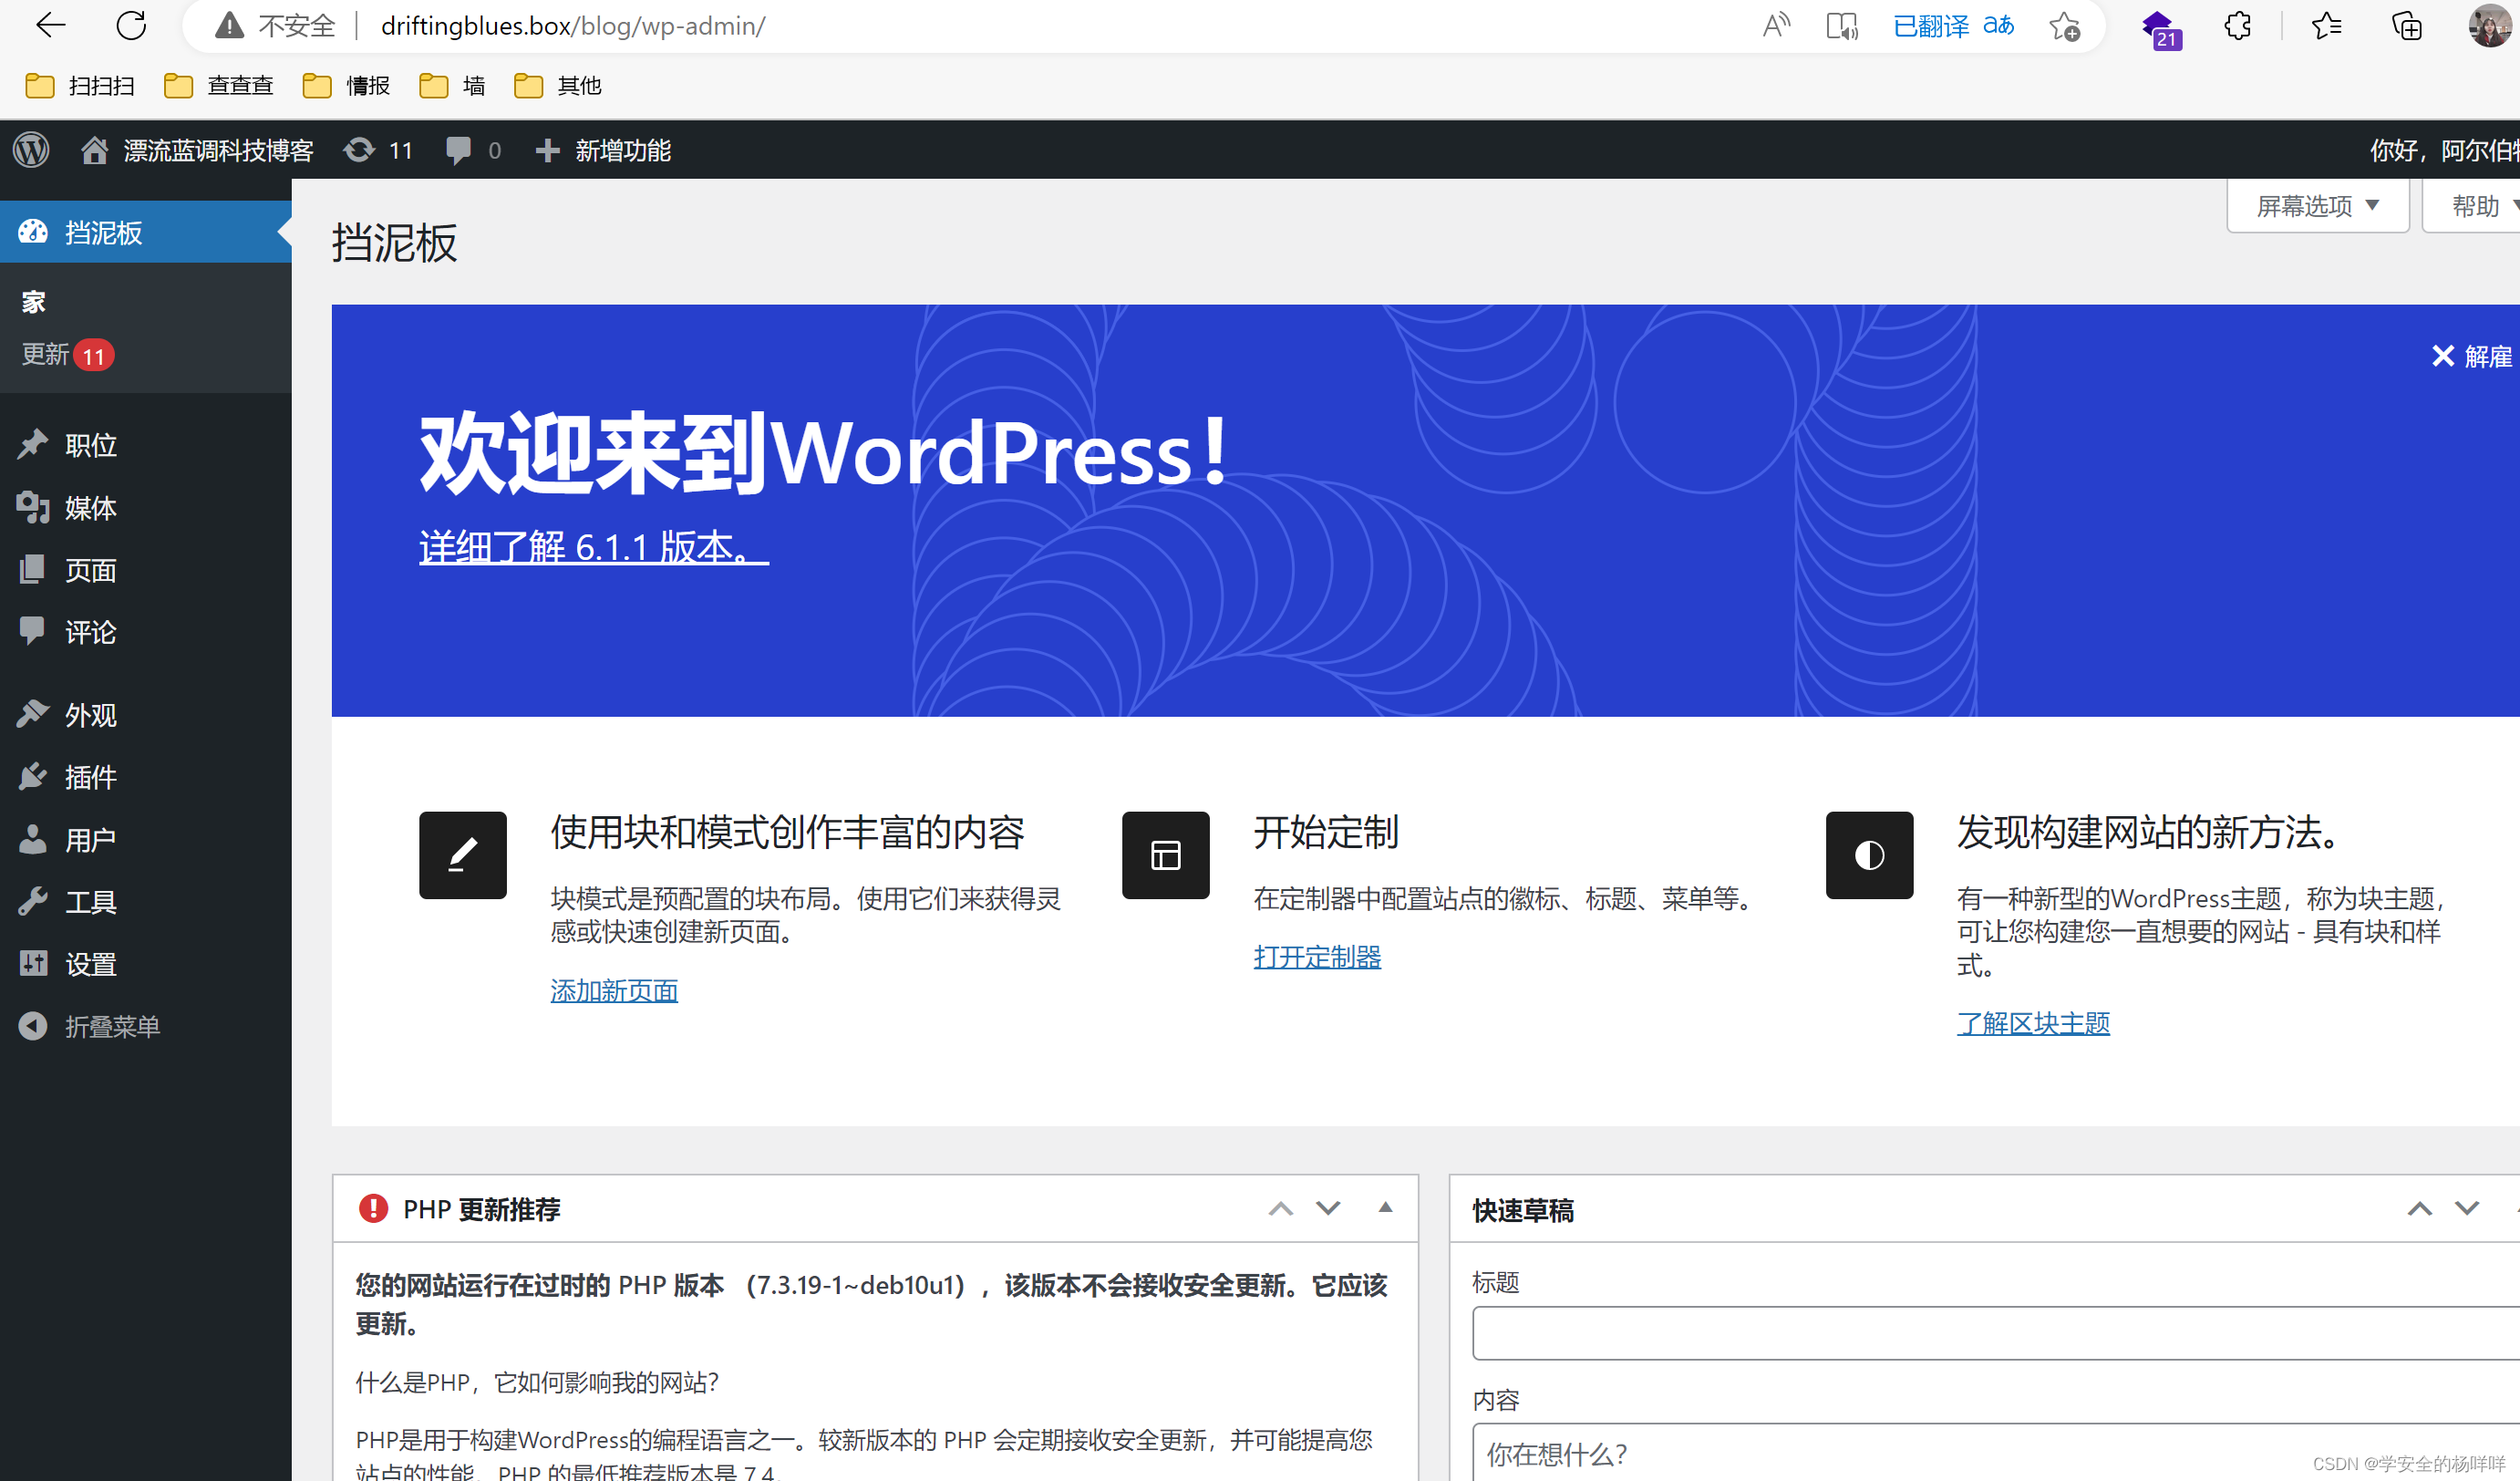Select 挡泥板 dashboard menu item
2520x1481 pixels.
click(146, 232)
